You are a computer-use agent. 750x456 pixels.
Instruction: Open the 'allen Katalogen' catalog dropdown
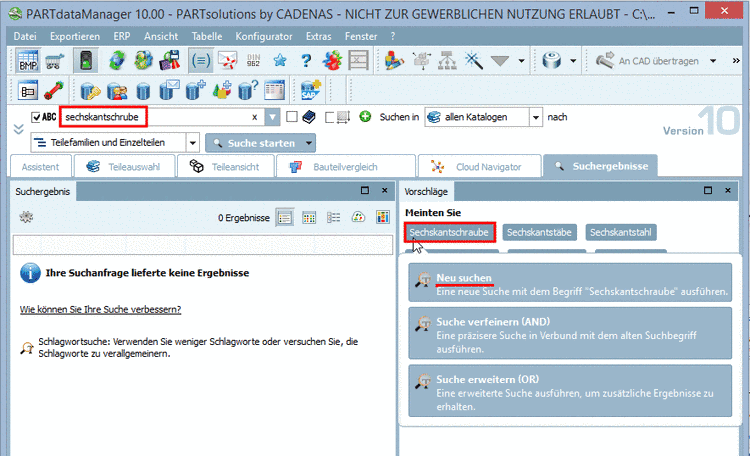point(536,117)
